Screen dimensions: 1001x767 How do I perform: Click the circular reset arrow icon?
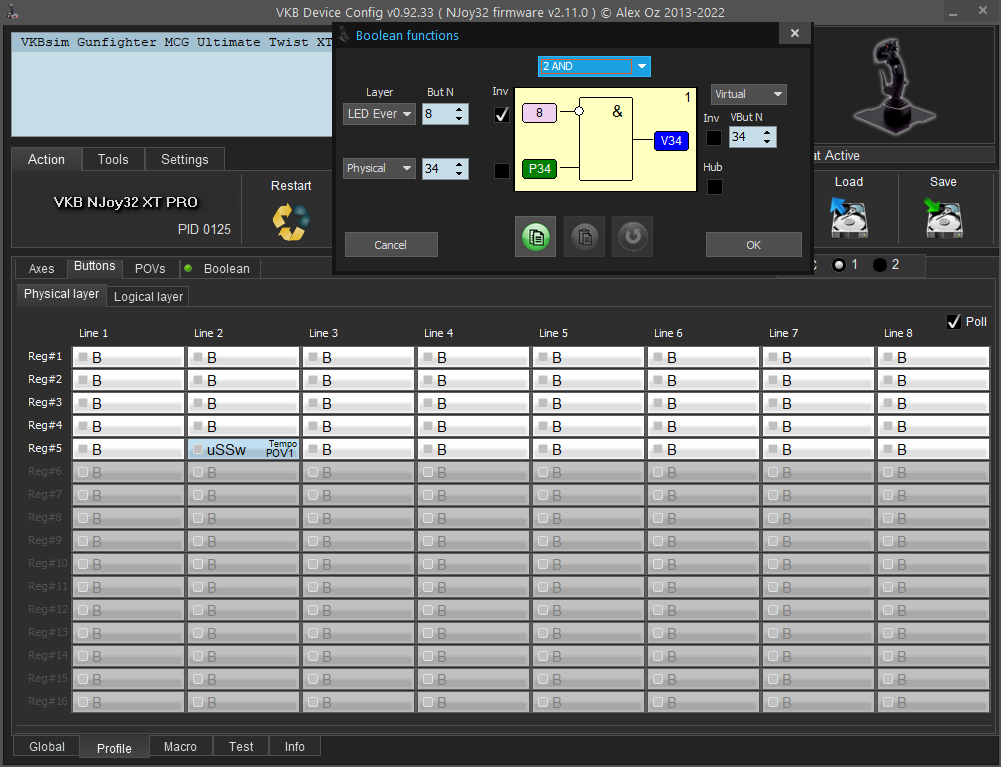pos(632,237)
